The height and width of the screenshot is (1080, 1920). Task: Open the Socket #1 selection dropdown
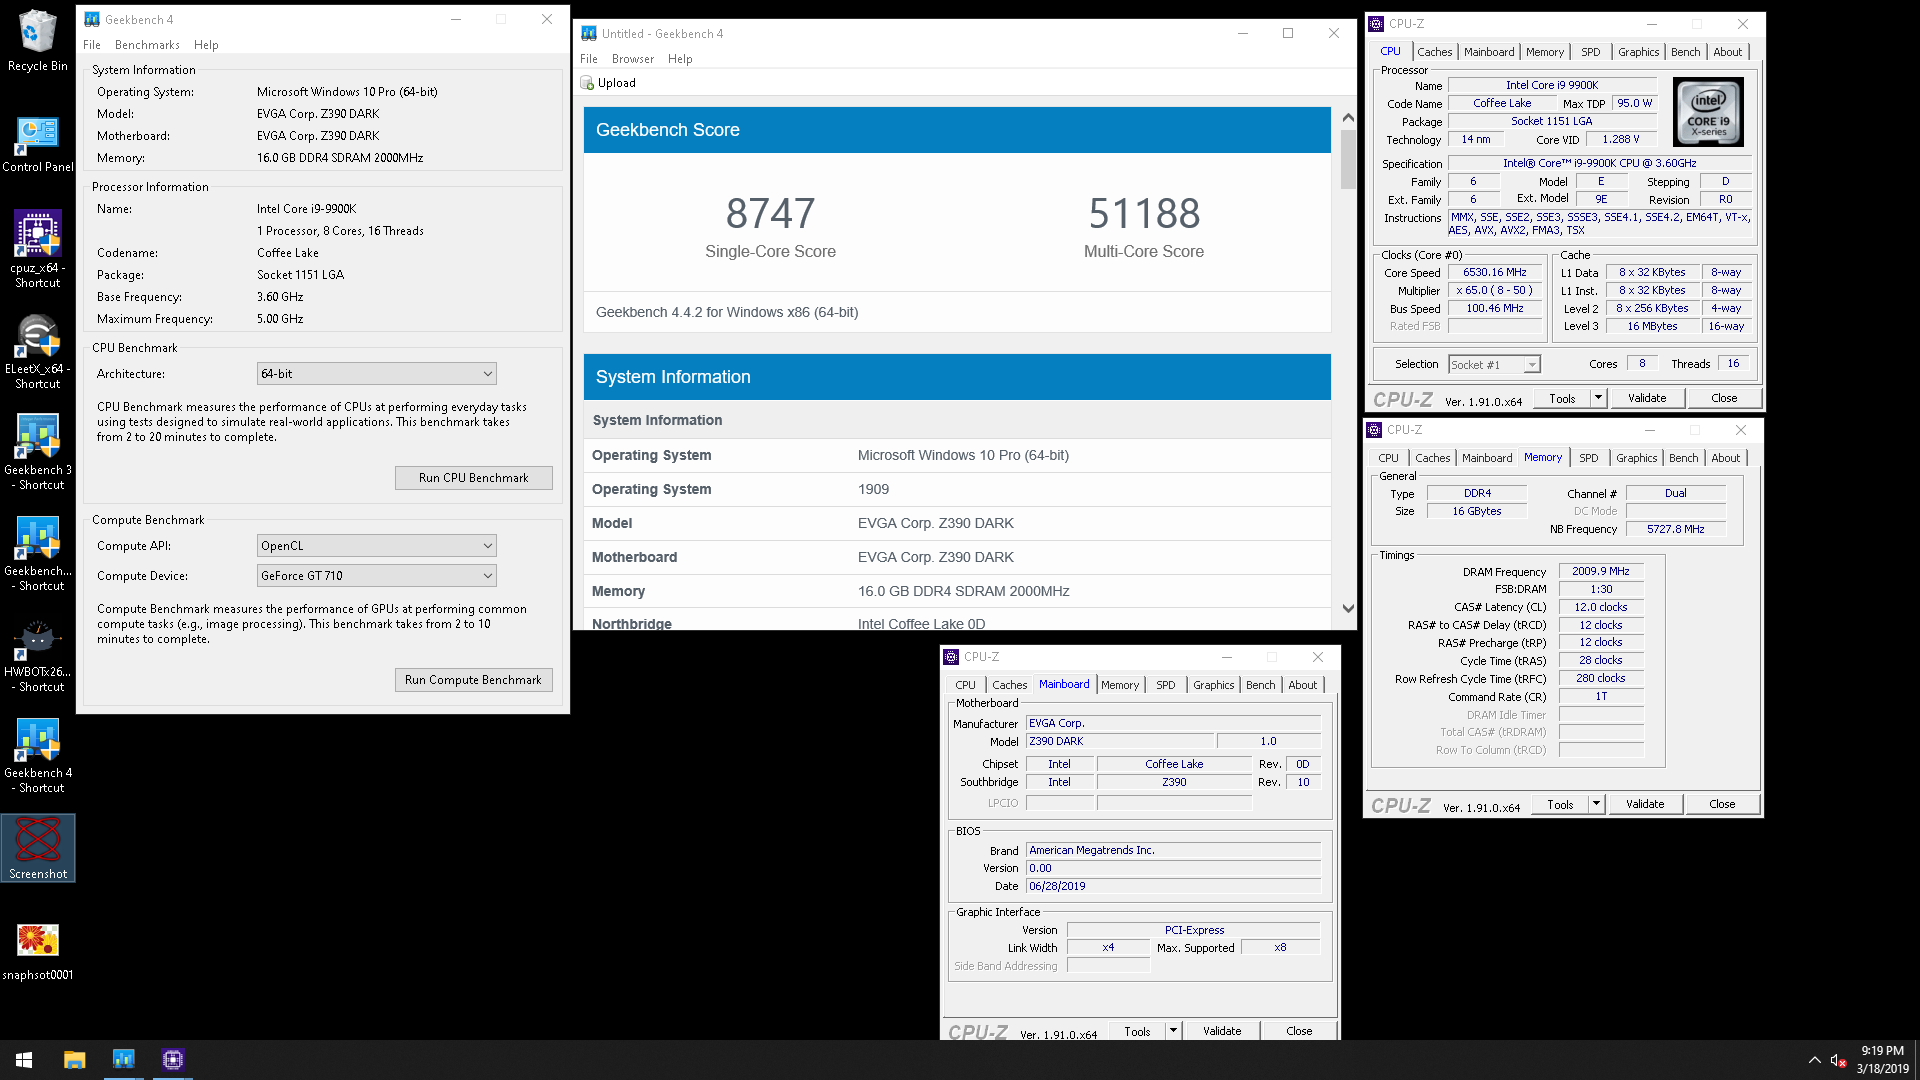(x=1494, y=365)
